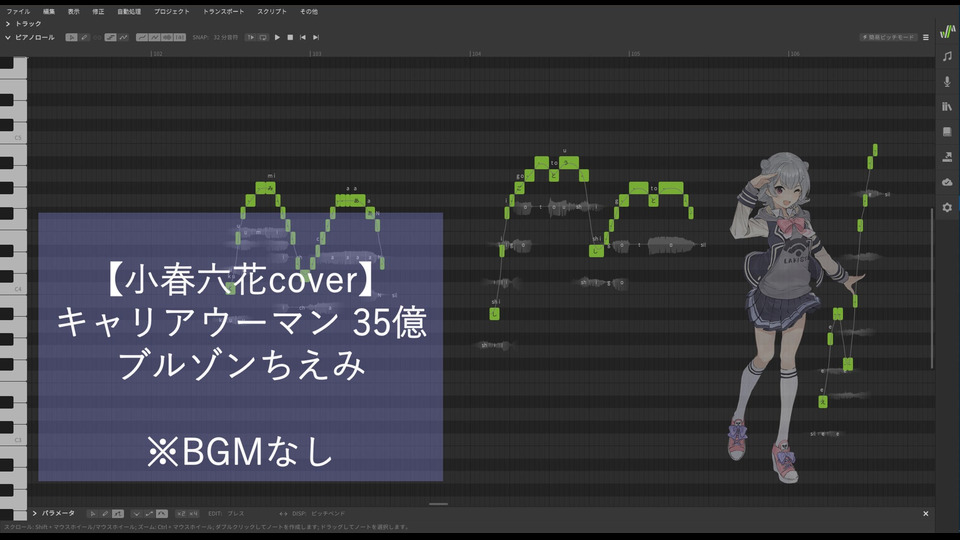
Task: Open the スクリプト menu
Action: [272, 11]
